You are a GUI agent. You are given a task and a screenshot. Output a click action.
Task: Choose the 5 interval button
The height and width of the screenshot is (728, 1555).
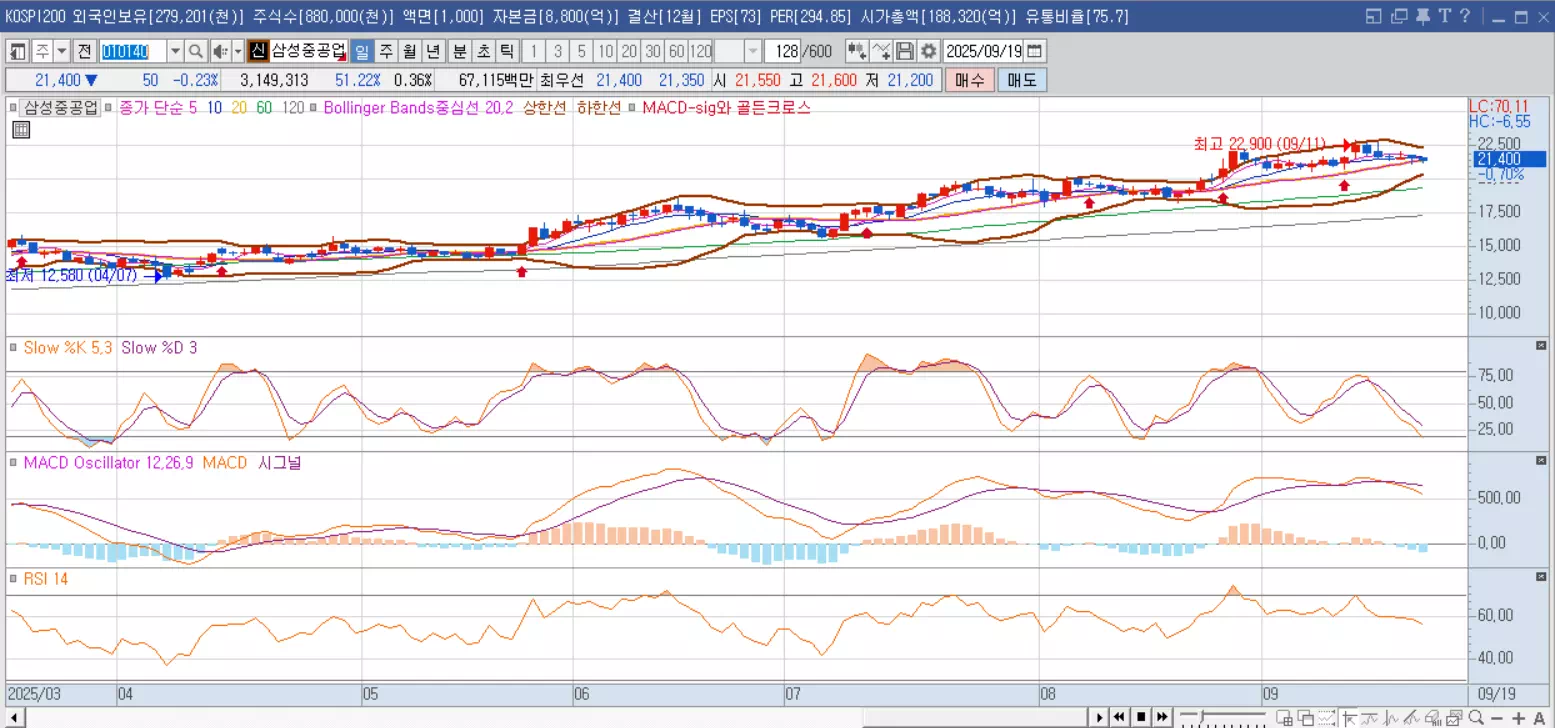coord(581,51)
